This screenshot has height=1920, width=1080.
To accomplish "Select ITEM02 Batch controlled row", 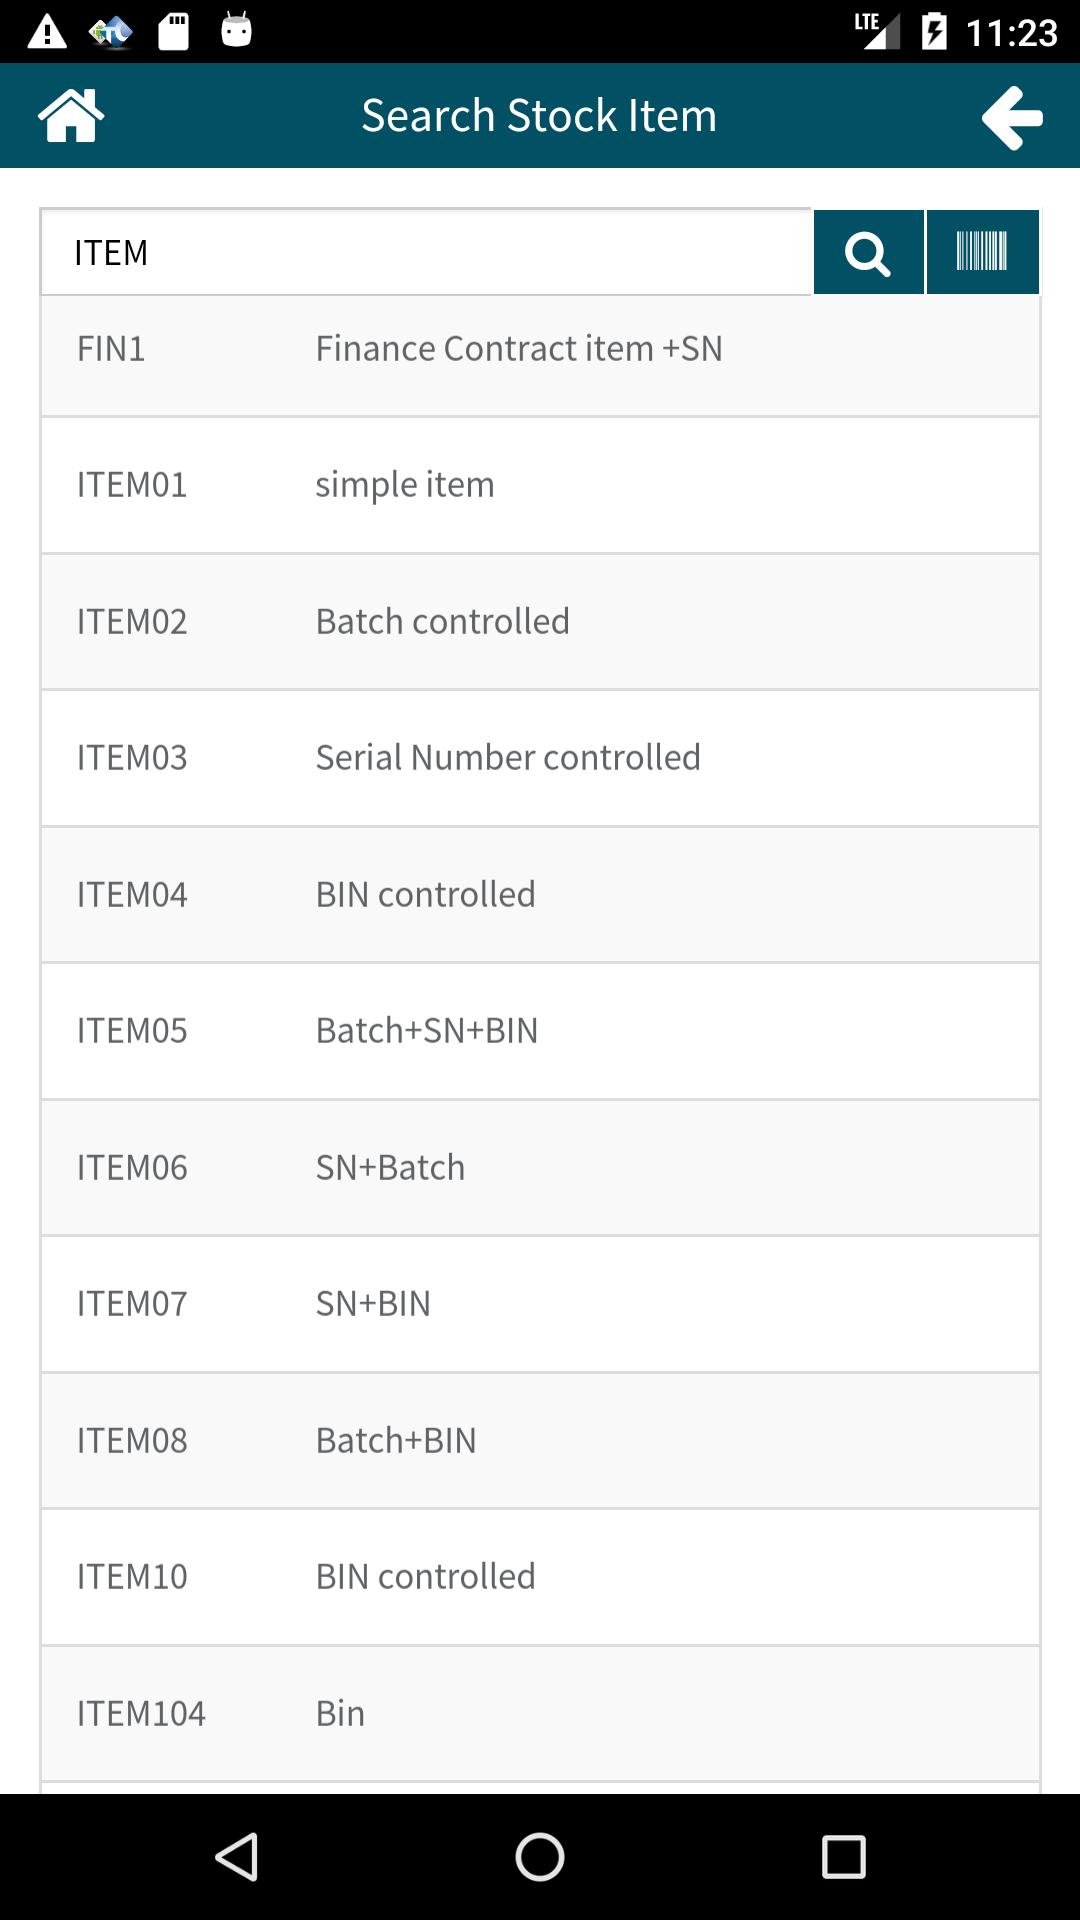I will (540, 622).
